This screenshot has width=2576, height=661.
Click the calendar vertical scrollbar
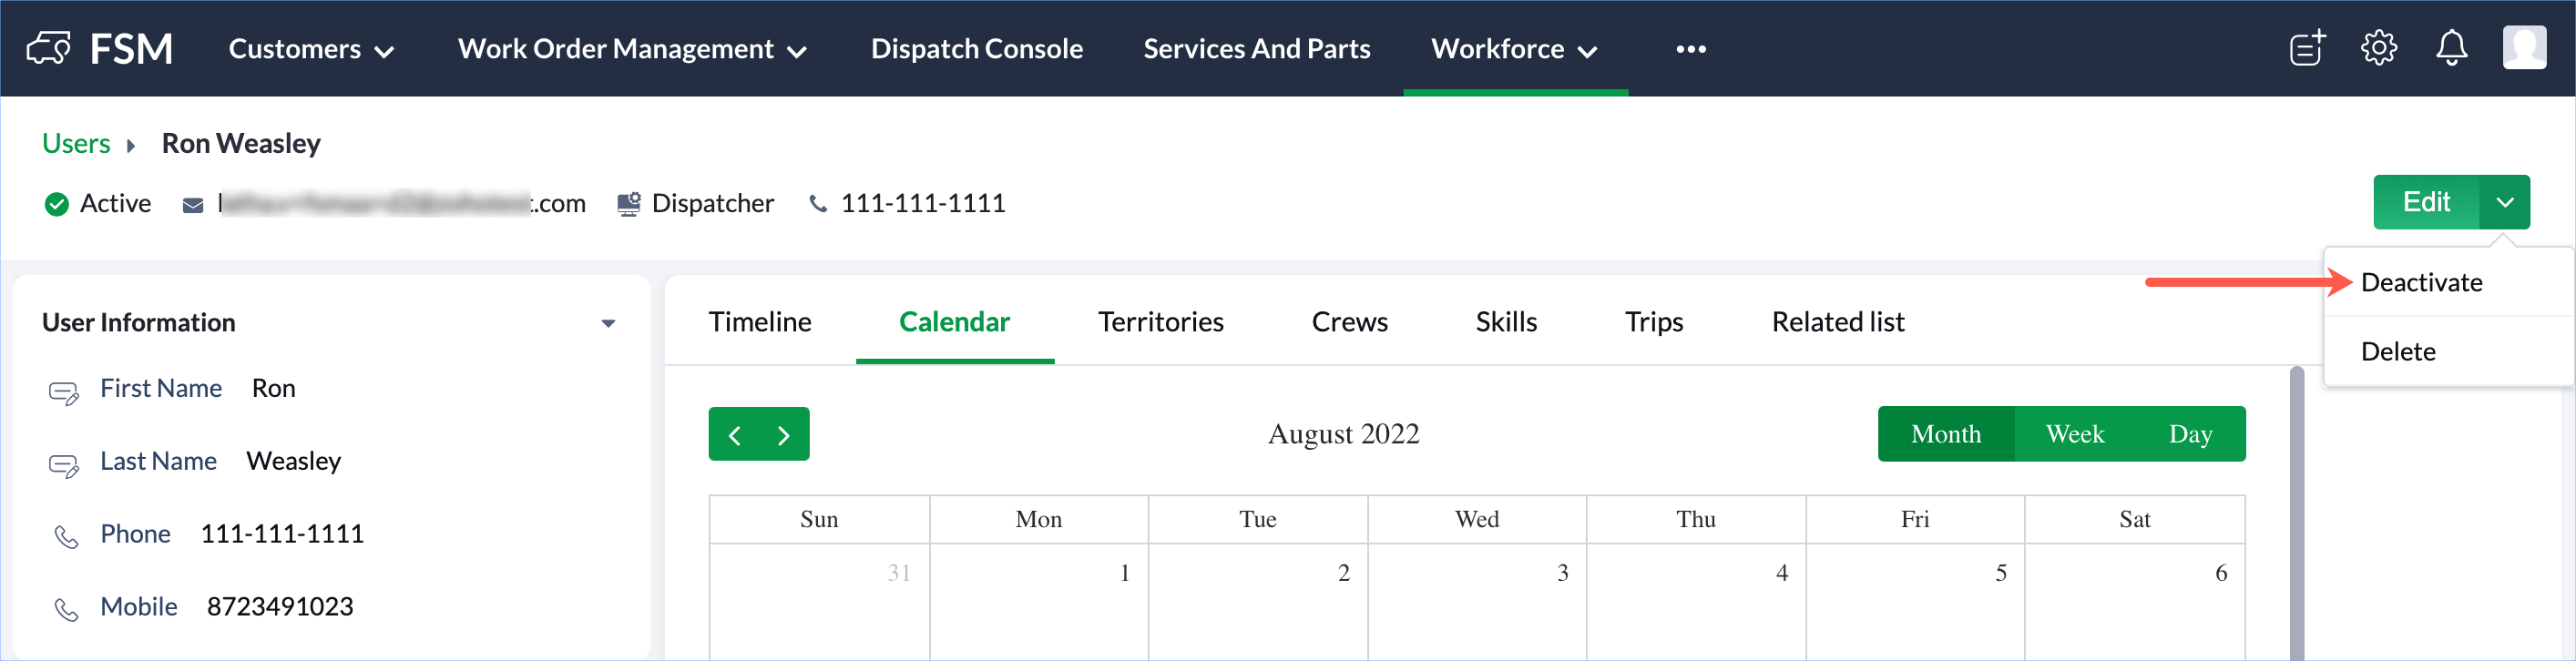[x=2297, y=512]
